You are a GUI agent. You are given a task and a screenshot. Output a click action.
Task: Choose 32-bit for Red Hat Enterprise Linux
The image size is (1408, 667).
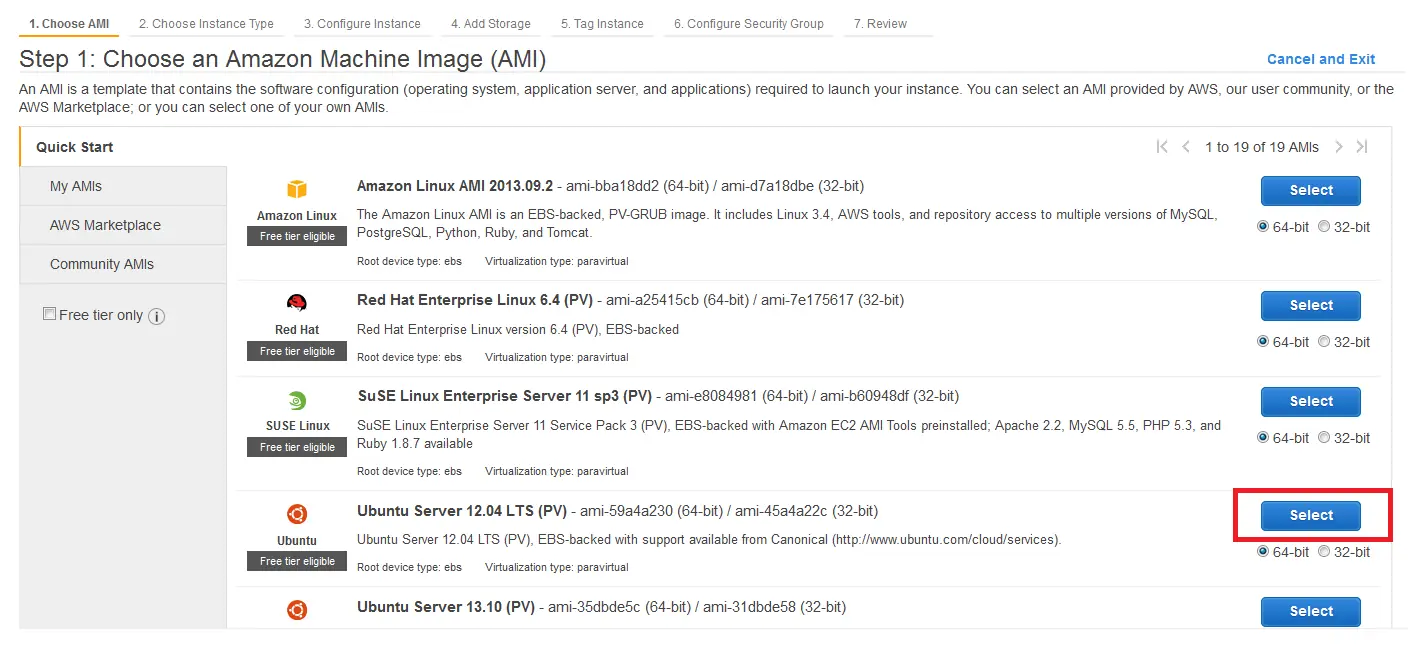click(x=1324, y=342)
